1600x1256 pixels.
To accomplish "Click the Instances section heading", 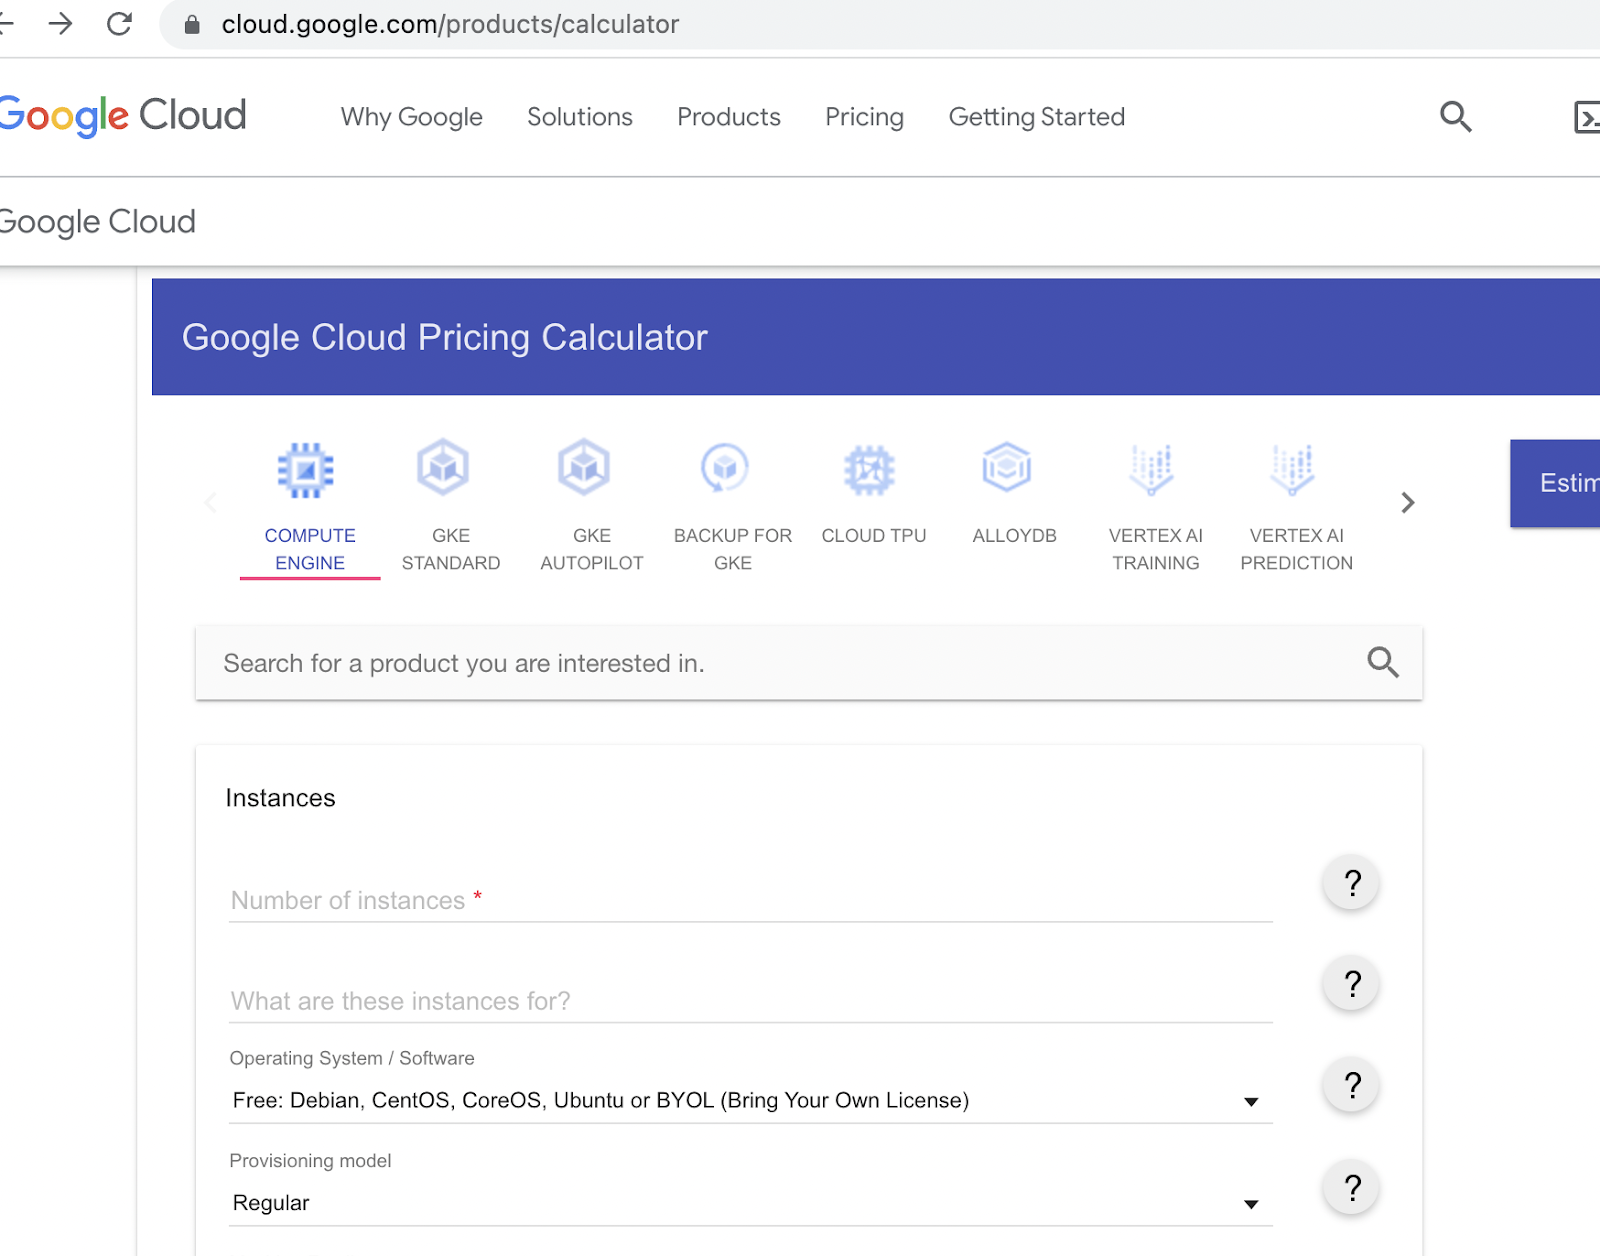I will pos(280,798).
